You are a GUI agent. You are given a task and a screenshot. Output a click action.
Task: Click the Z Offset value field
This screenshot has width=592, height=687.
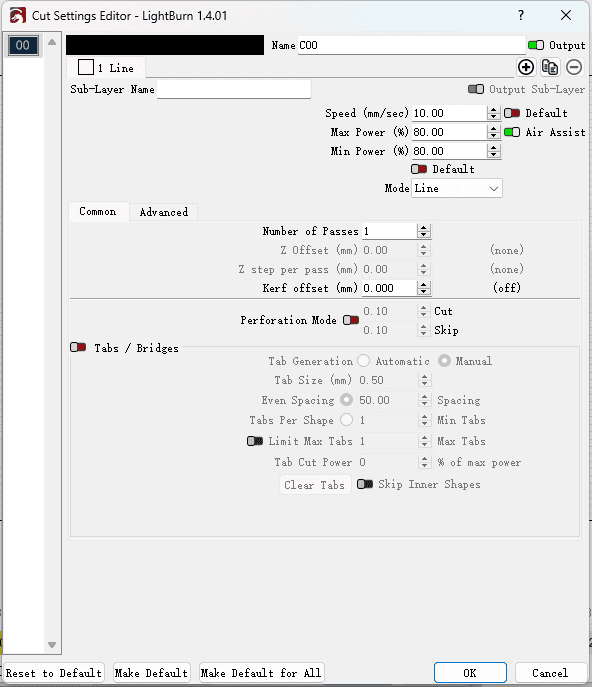point(389,250)
